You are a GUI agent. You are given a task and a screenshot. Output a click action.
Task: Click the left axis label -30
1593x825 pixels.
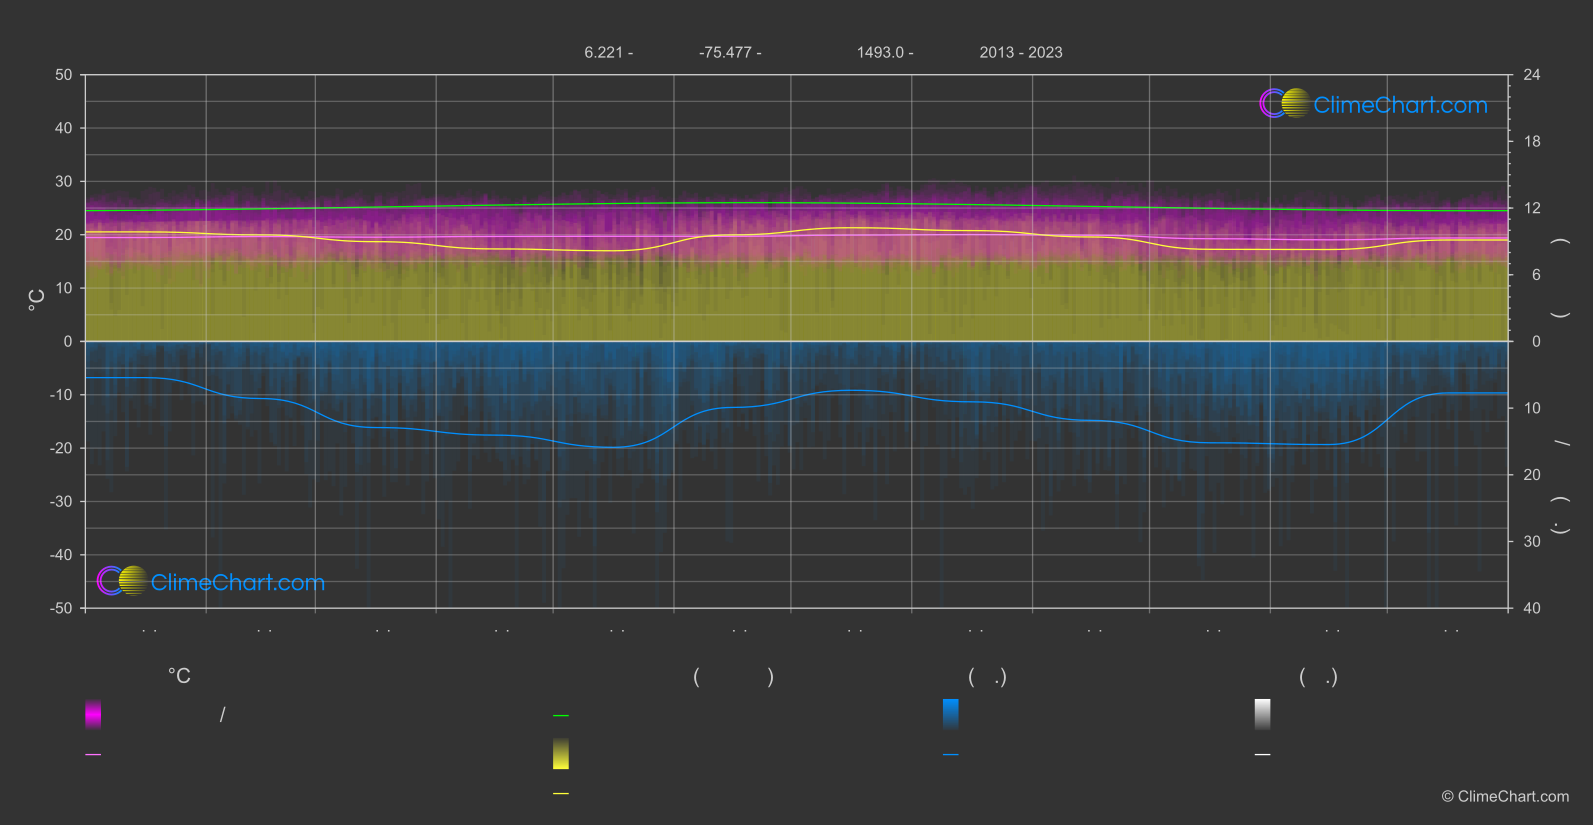click(61, 501)
